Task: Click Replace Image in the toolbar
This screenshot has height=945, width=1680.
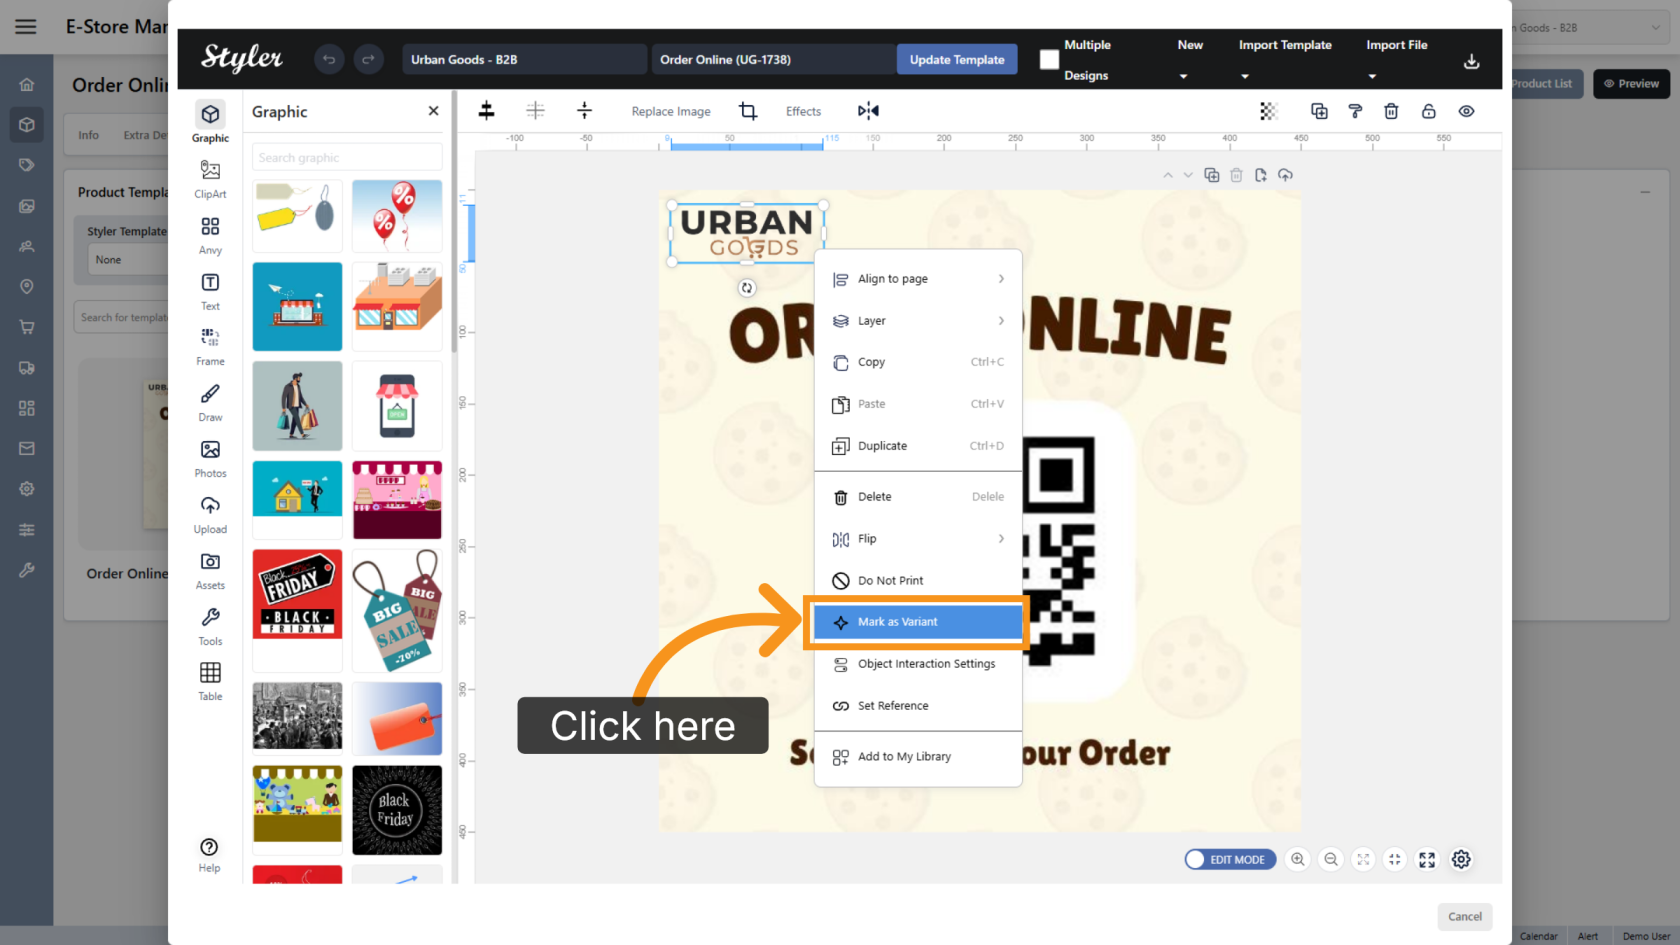Action: pos(671,111)
